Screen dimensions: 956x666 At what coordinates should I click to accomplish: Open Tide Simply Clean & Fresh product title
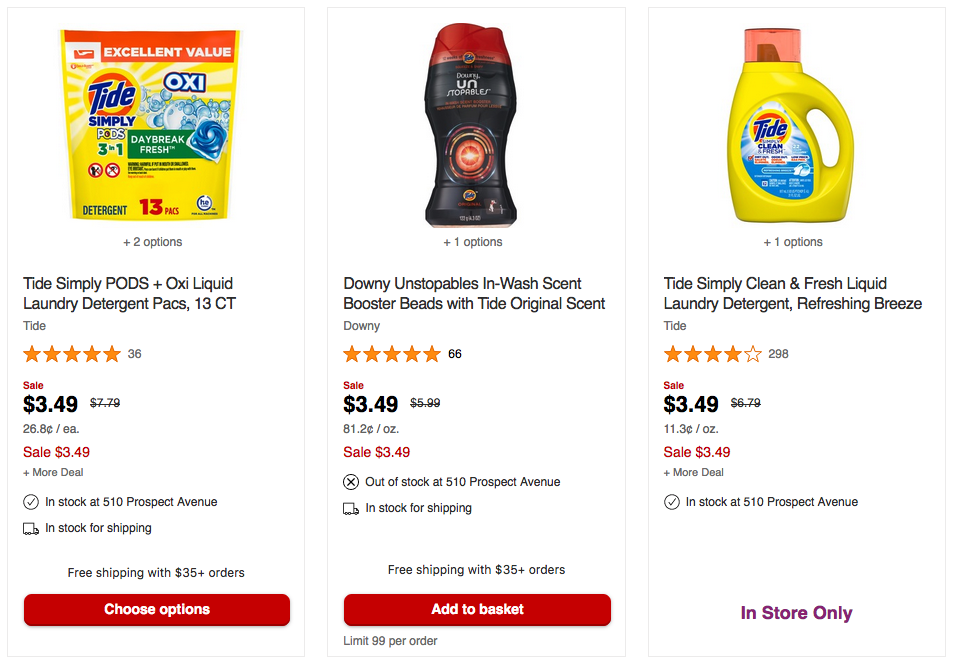pyautogui.click(x=792, y=293)
